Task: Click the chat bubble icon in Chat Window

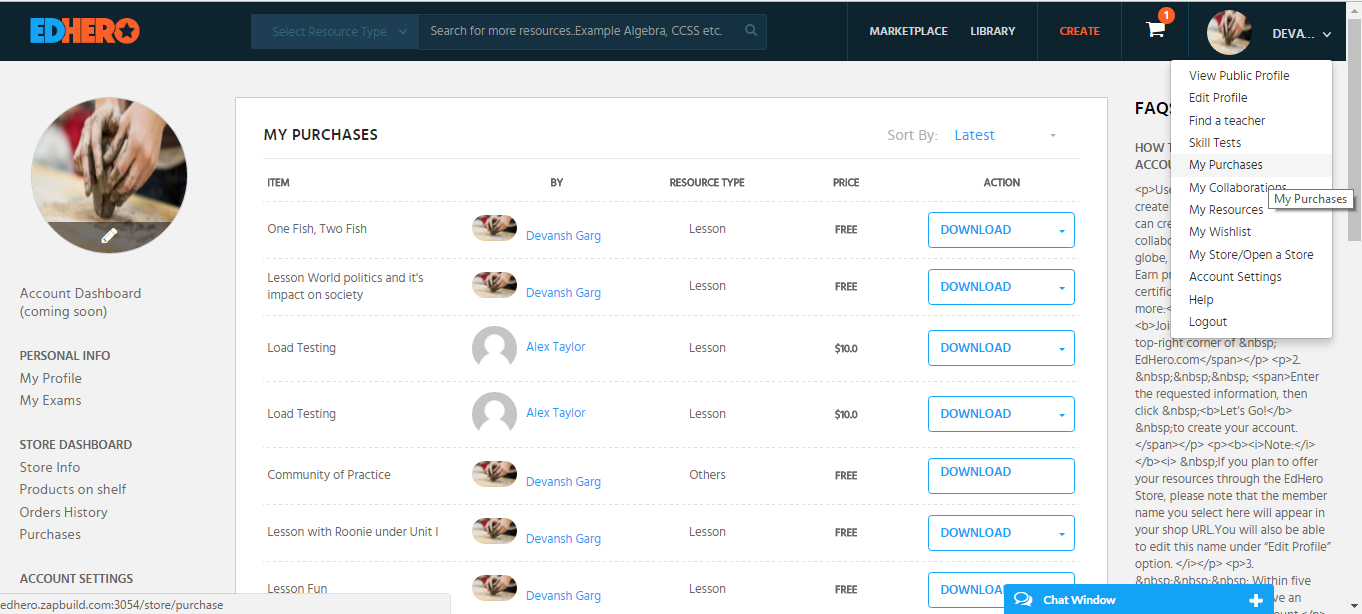Action: tap(1023, 600)
